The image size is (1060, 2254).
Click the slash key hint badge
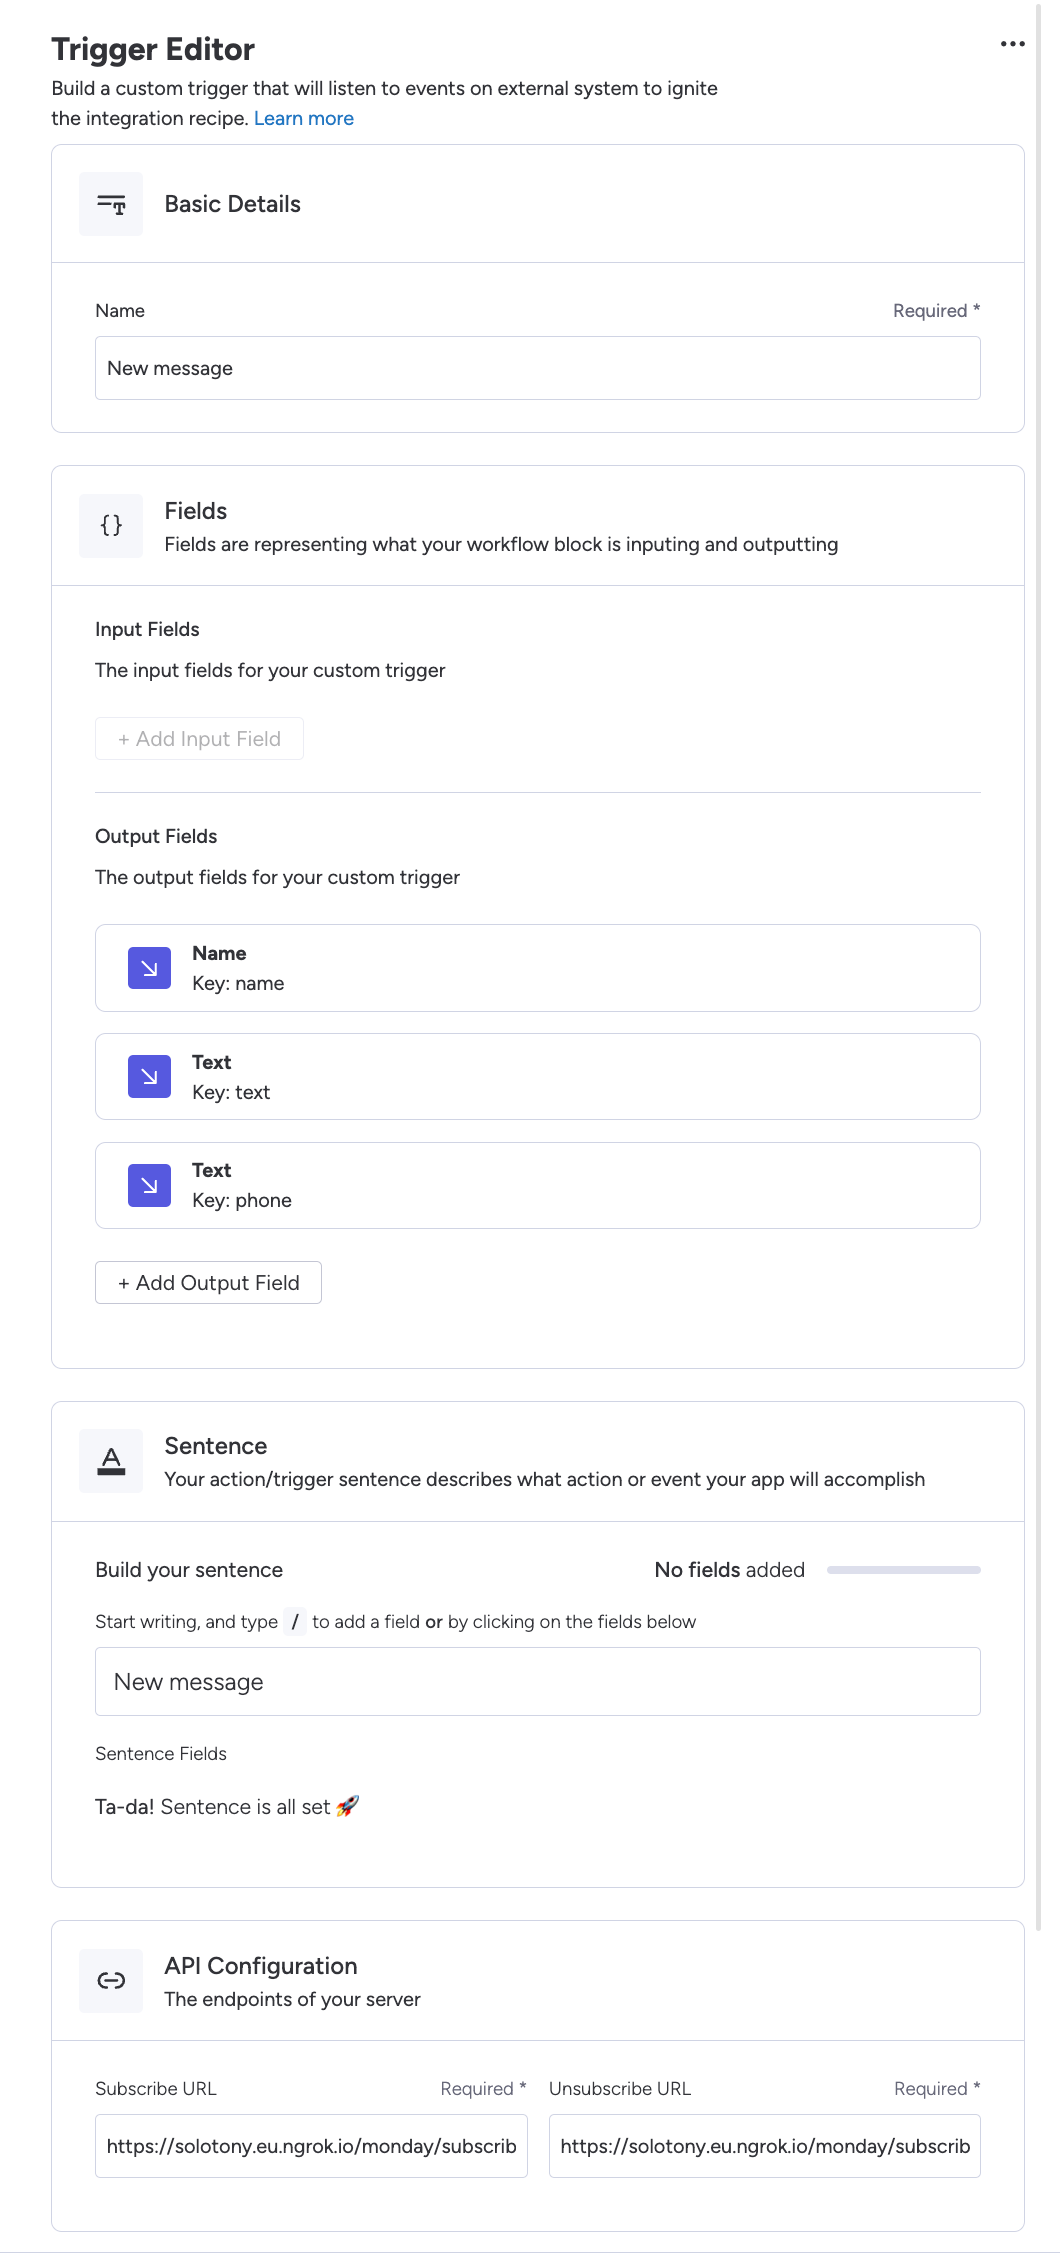tap(295, 1622)
